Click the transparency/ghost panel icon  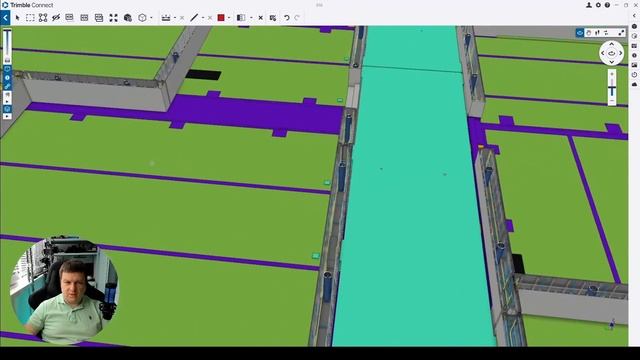(241, 18)
